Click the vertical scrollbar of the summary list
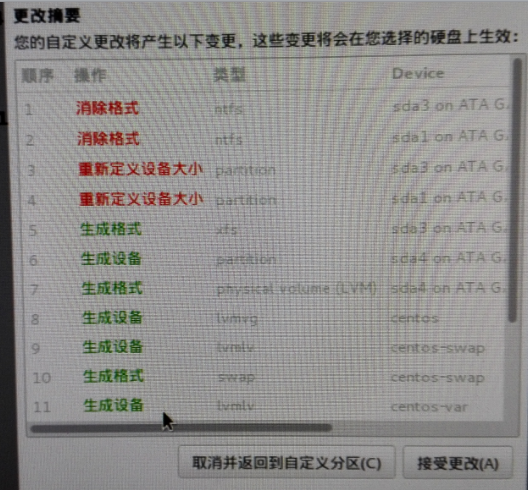 click(514, 190)
